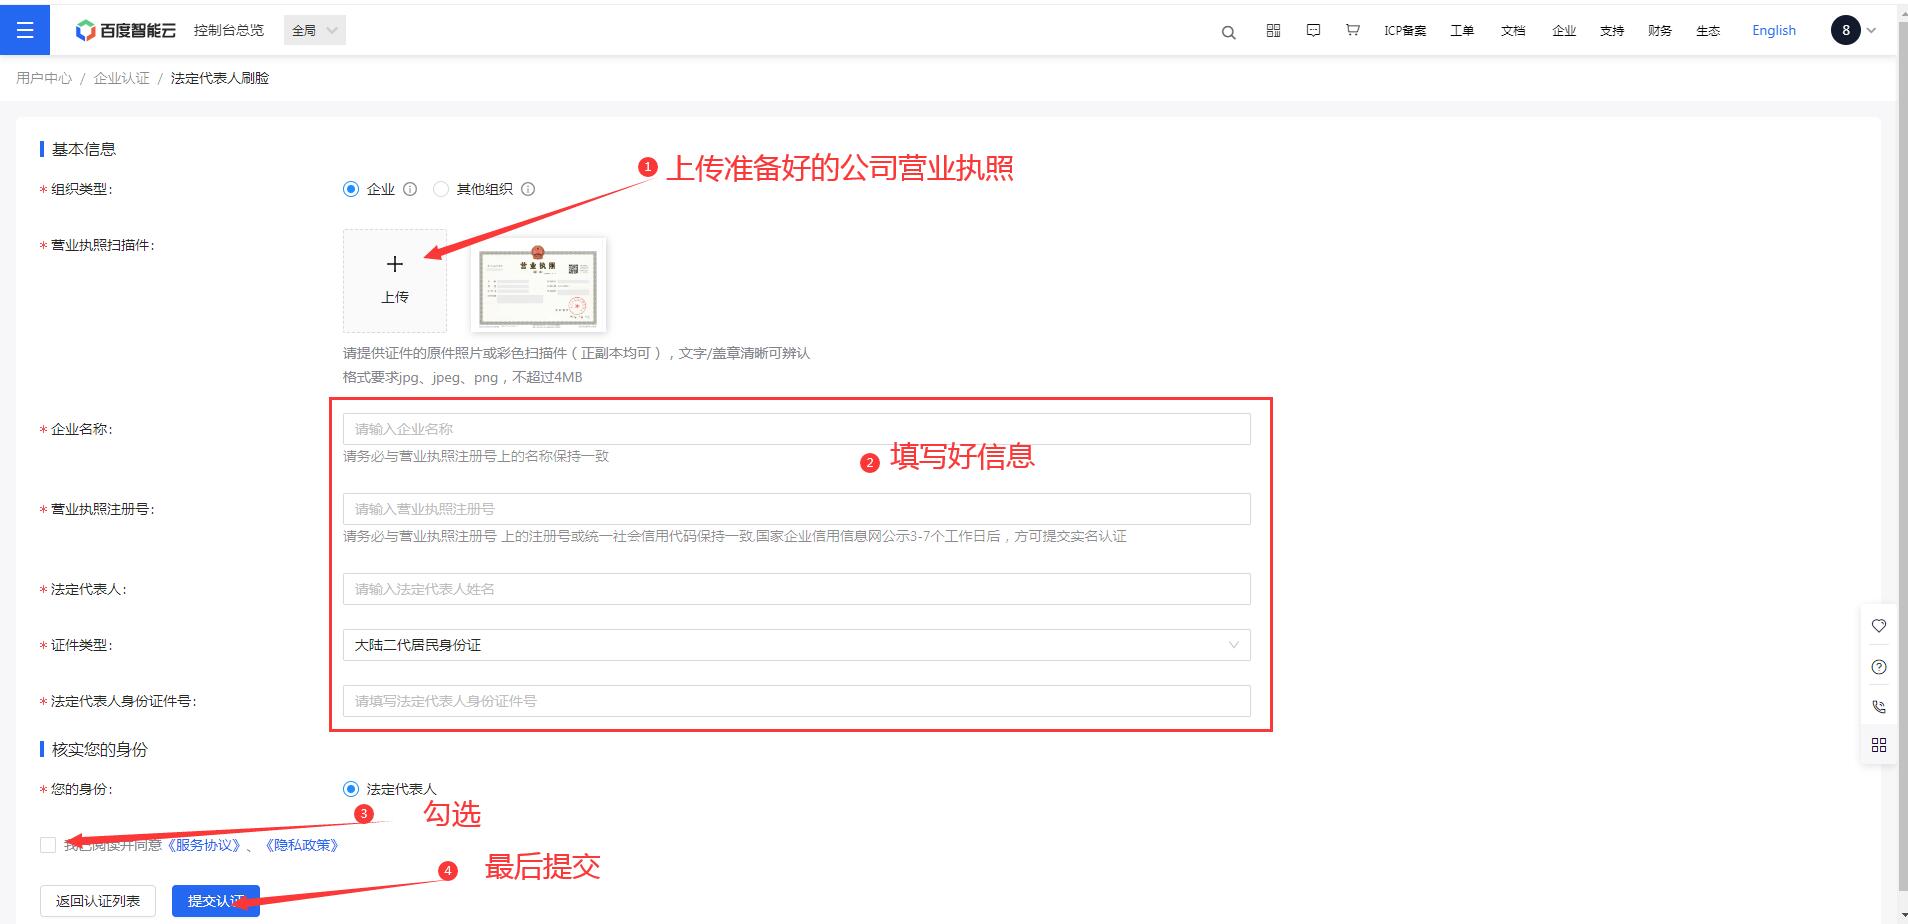Image resolution: width=1908 pixels, height=924 pixels.
Task: Open the hamburger menu in top-left
Action: (25, 30)
